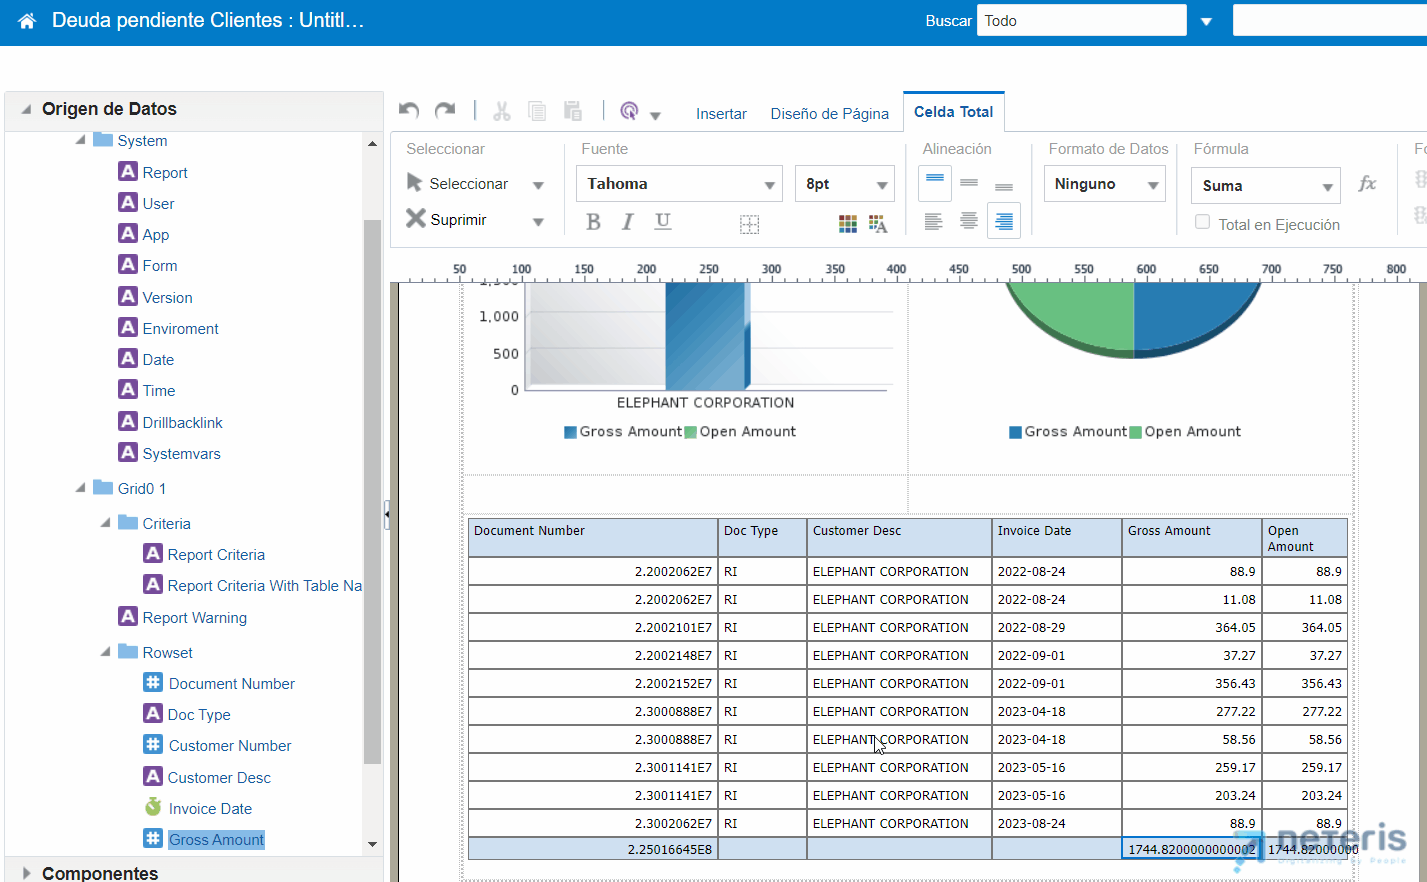Open the font color icon

point(878,224)
